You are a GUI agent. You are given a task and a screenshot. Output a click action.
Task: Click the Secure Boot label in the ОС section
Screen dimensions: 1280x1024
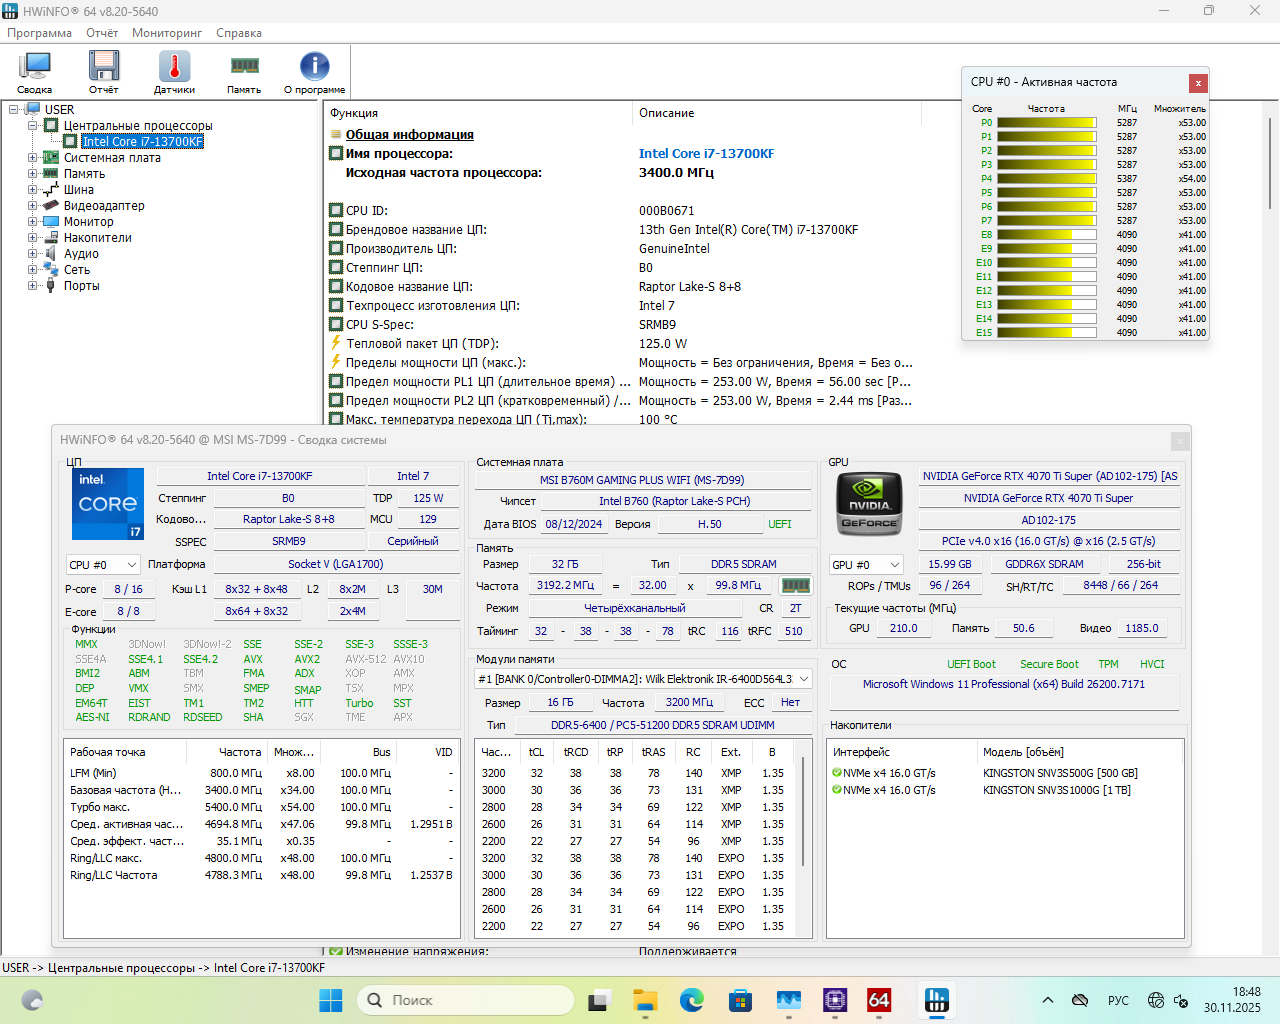pos(1049,664)
